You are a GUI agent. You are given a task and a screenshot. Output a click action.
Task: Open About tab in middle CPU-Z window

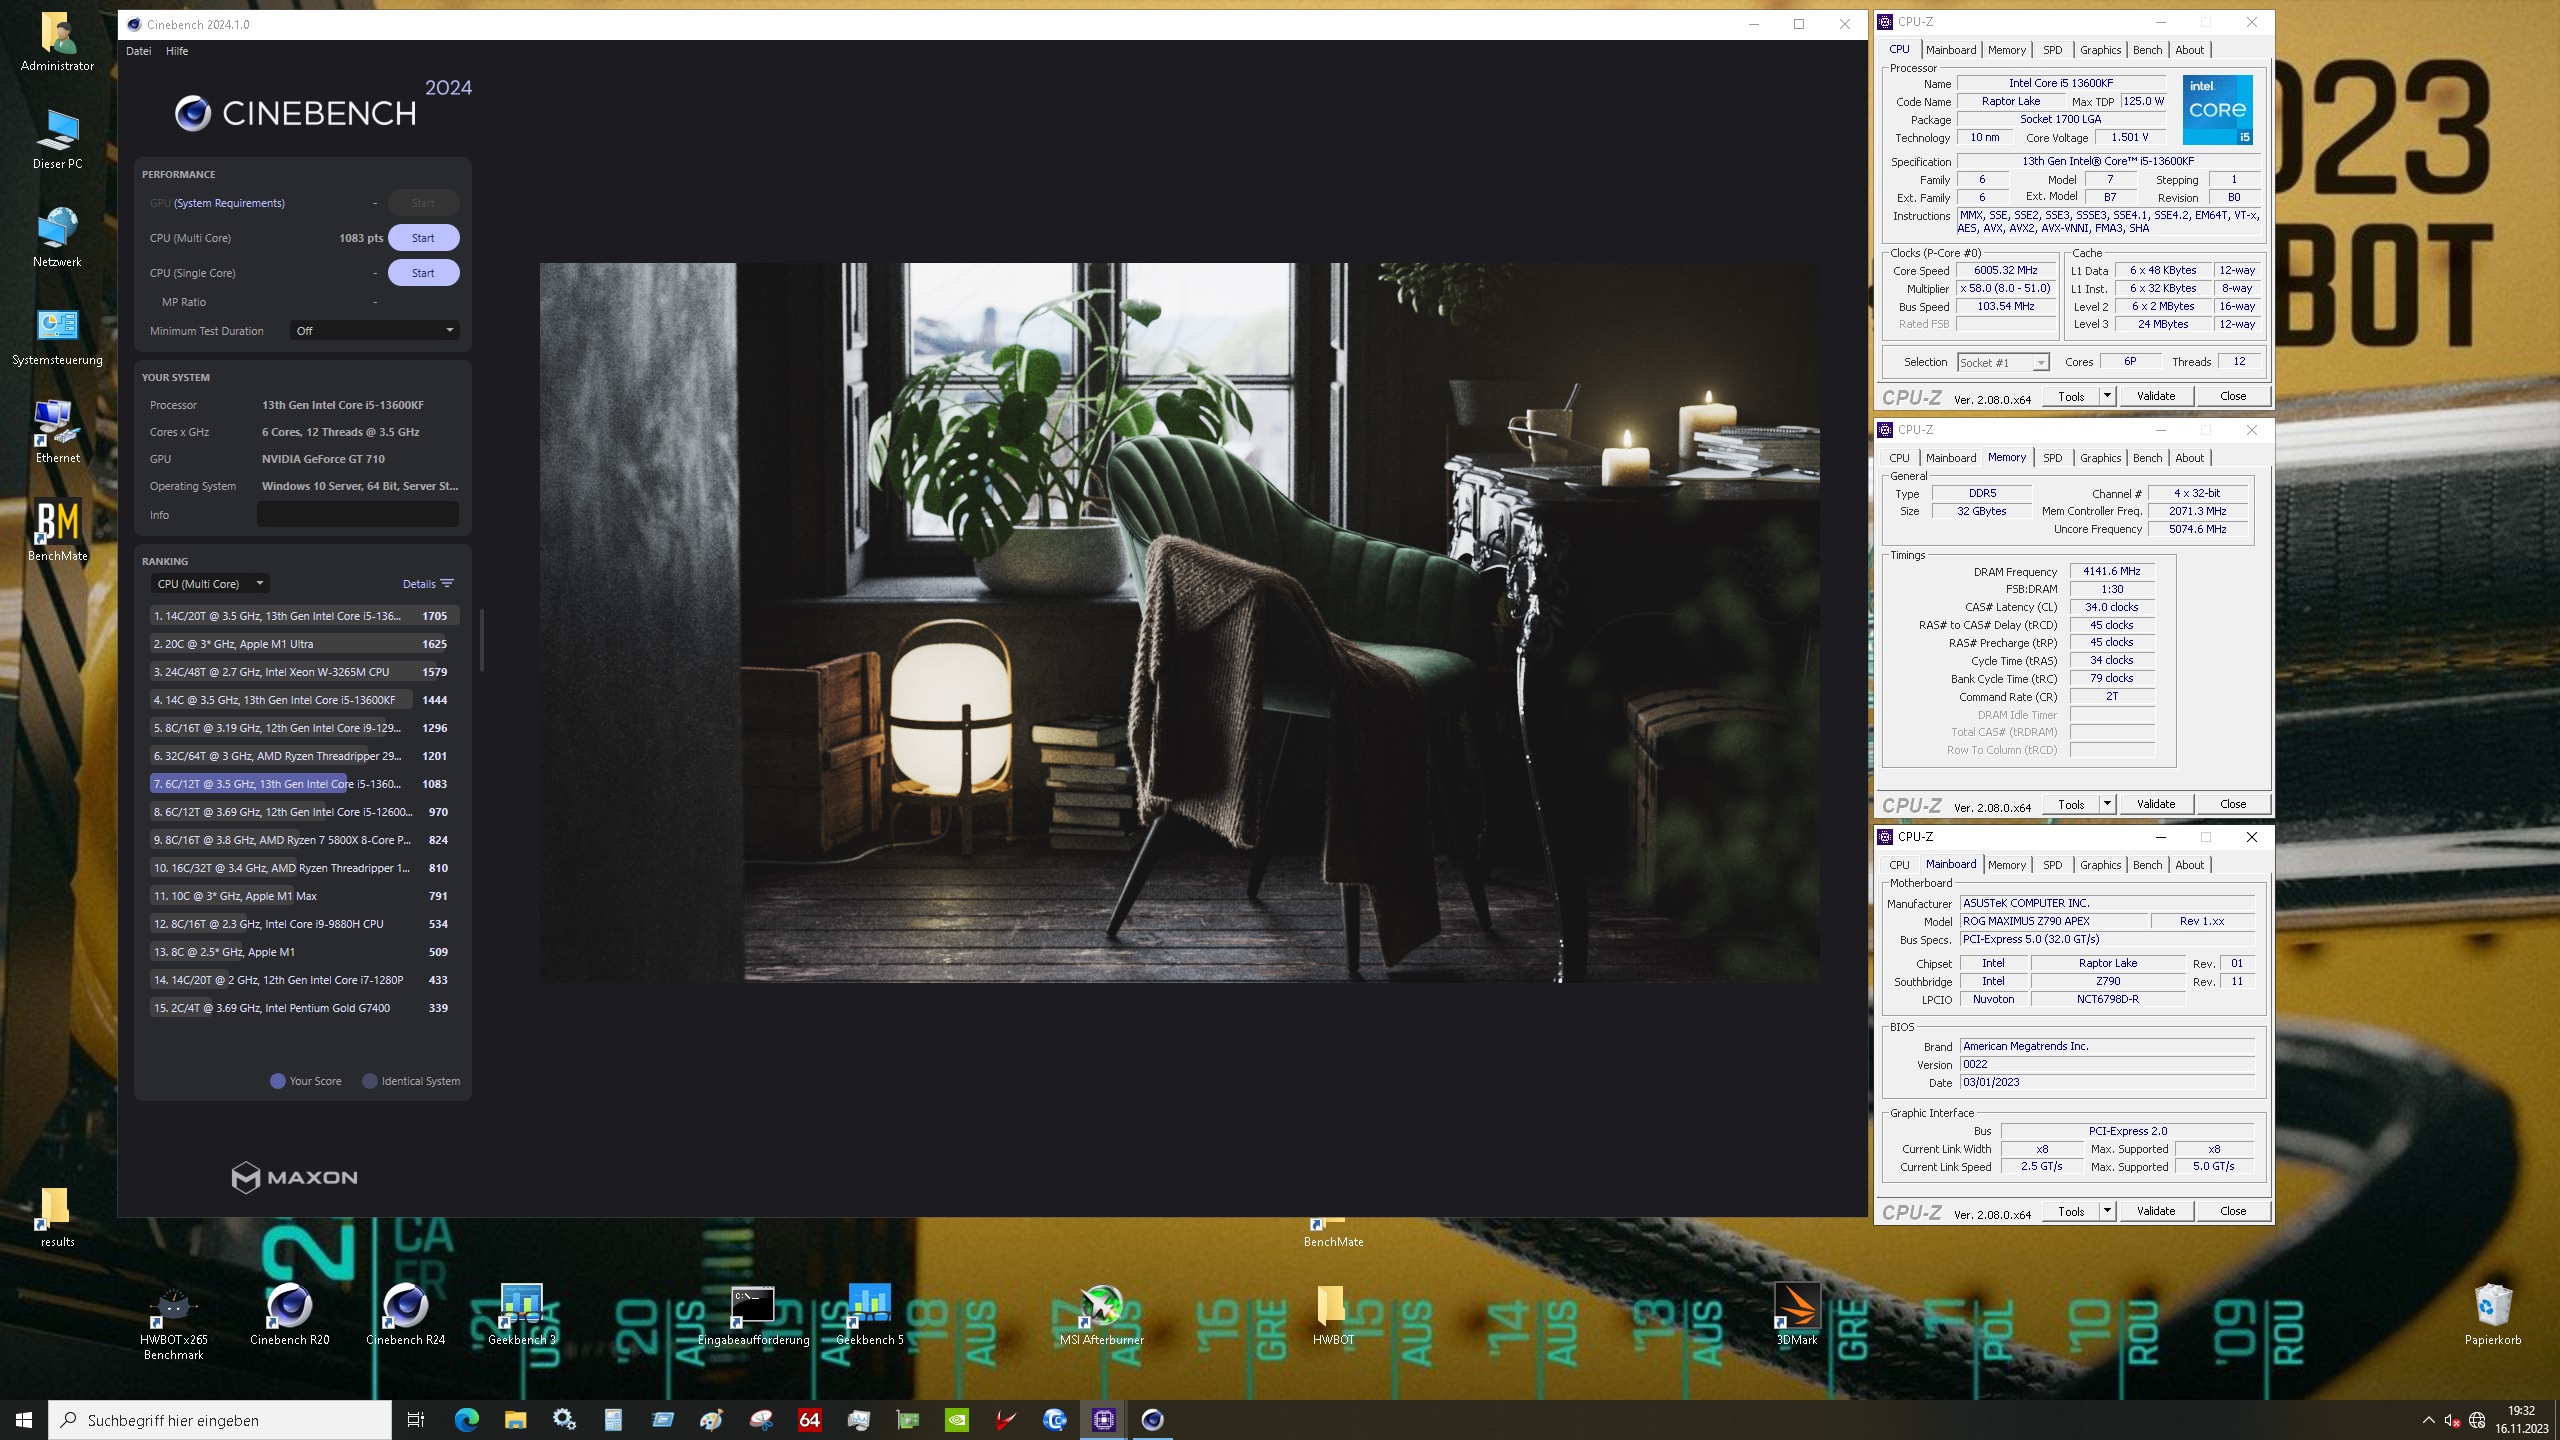pyautogui.click(x=2189, y=458)
